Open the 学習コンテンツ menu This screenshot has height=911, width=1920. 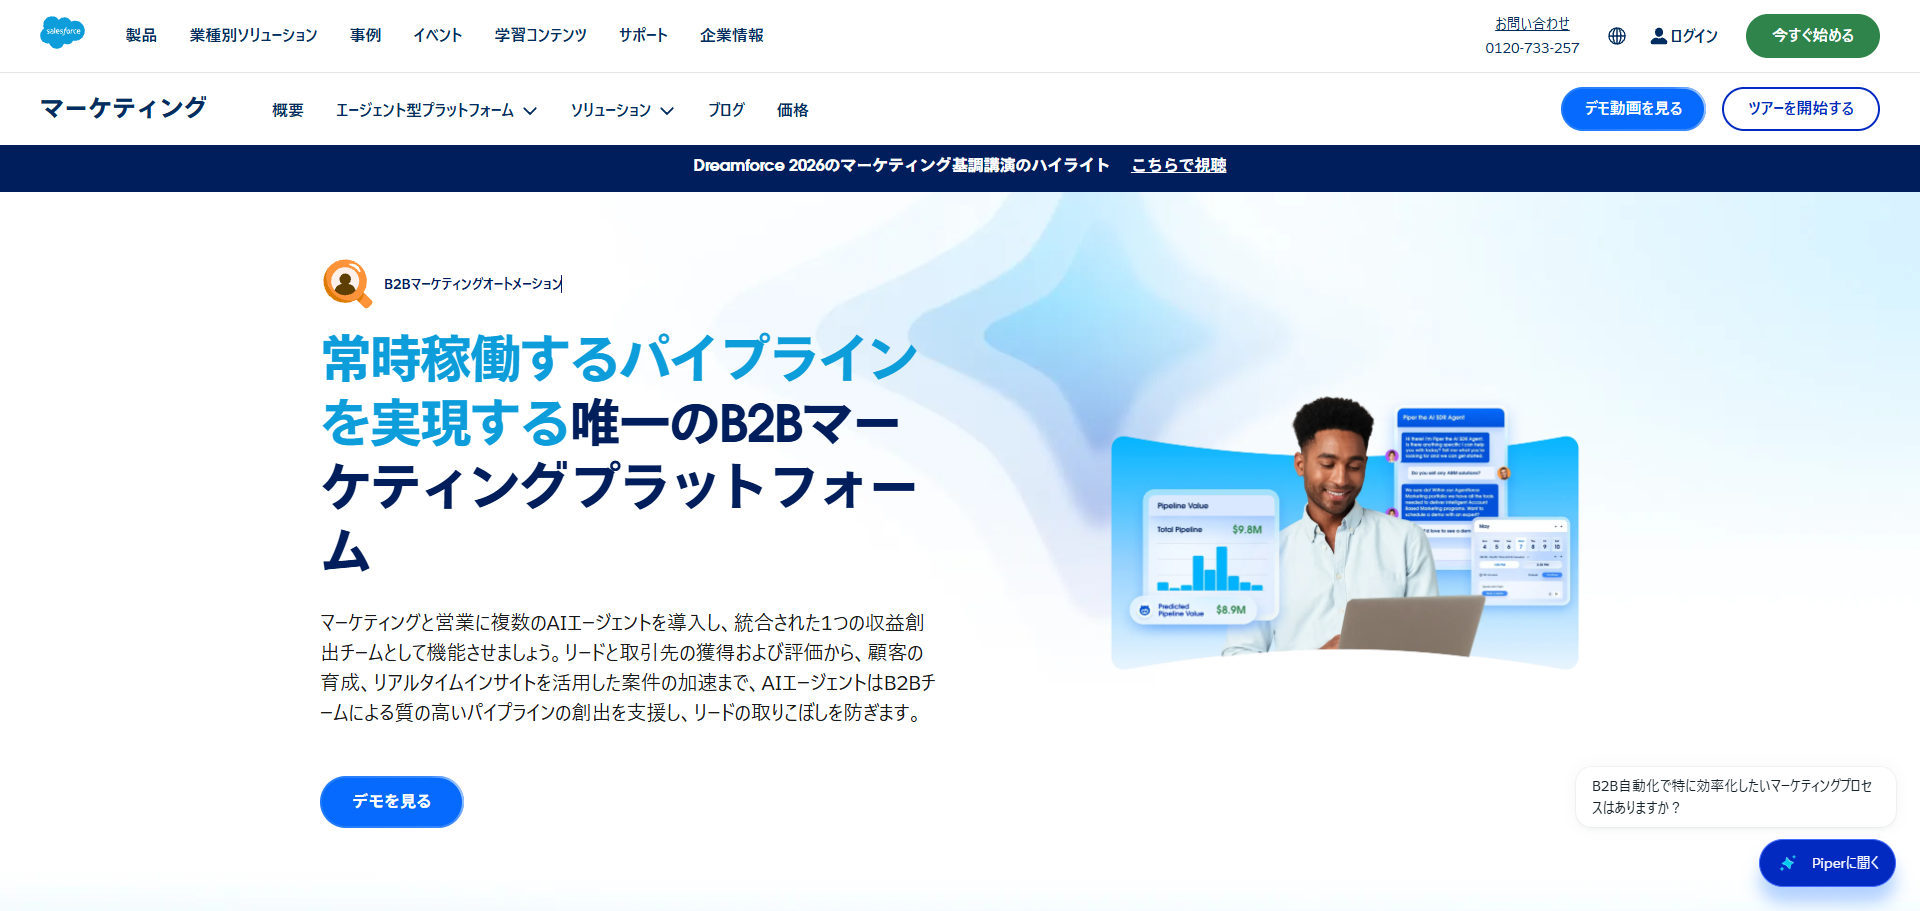coord(540,35)
